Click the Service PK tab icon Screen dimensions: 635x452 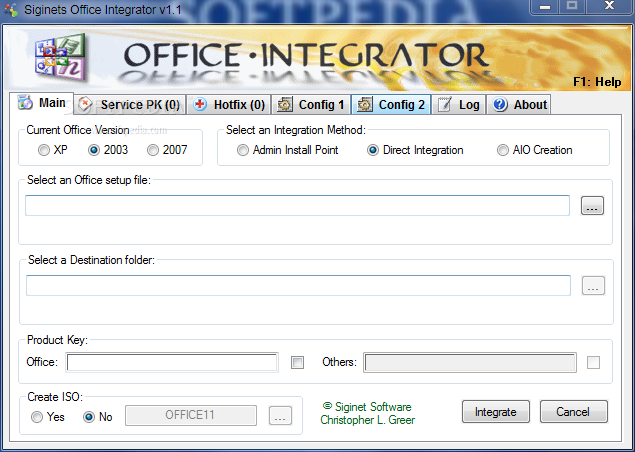point(85,104)
